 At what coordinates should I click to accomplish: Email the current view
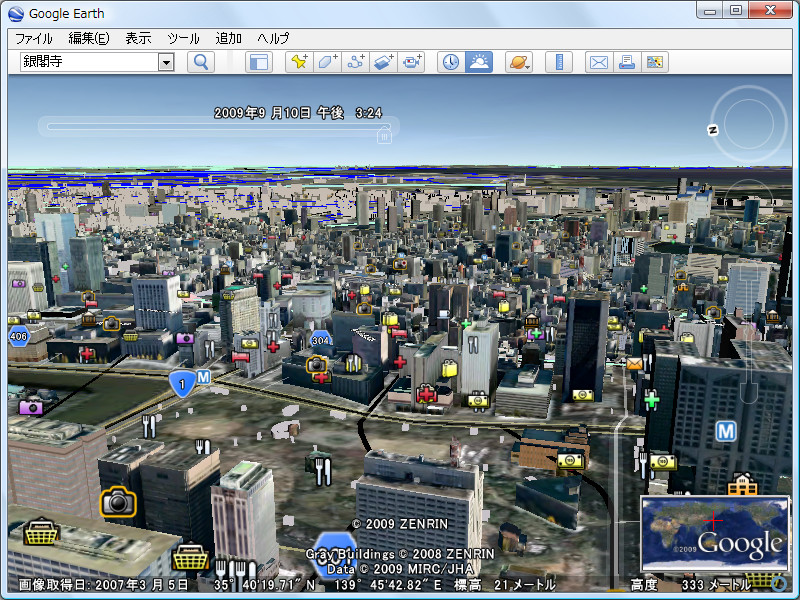click(x=598, y=62)
